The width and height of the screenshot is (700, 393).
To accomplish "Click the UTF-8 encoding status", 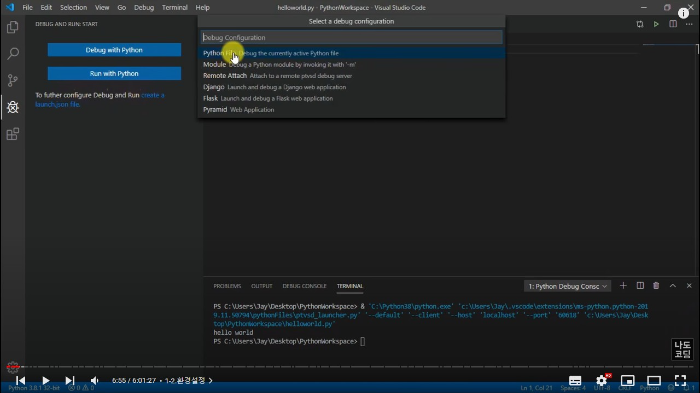I will pos(602,388).
